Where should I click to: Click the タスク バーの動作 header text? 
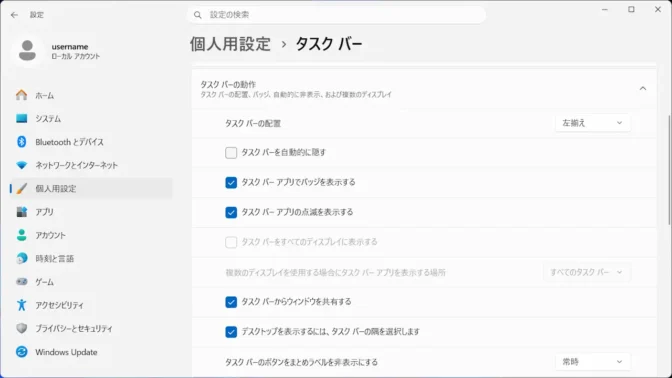[228, 84]
